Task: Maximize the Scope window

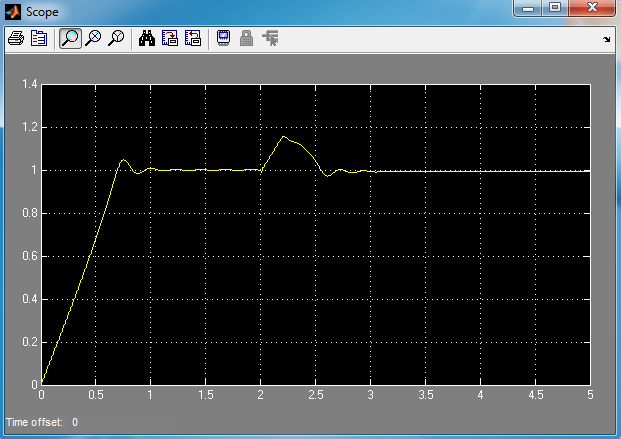Action: (555, 9)
